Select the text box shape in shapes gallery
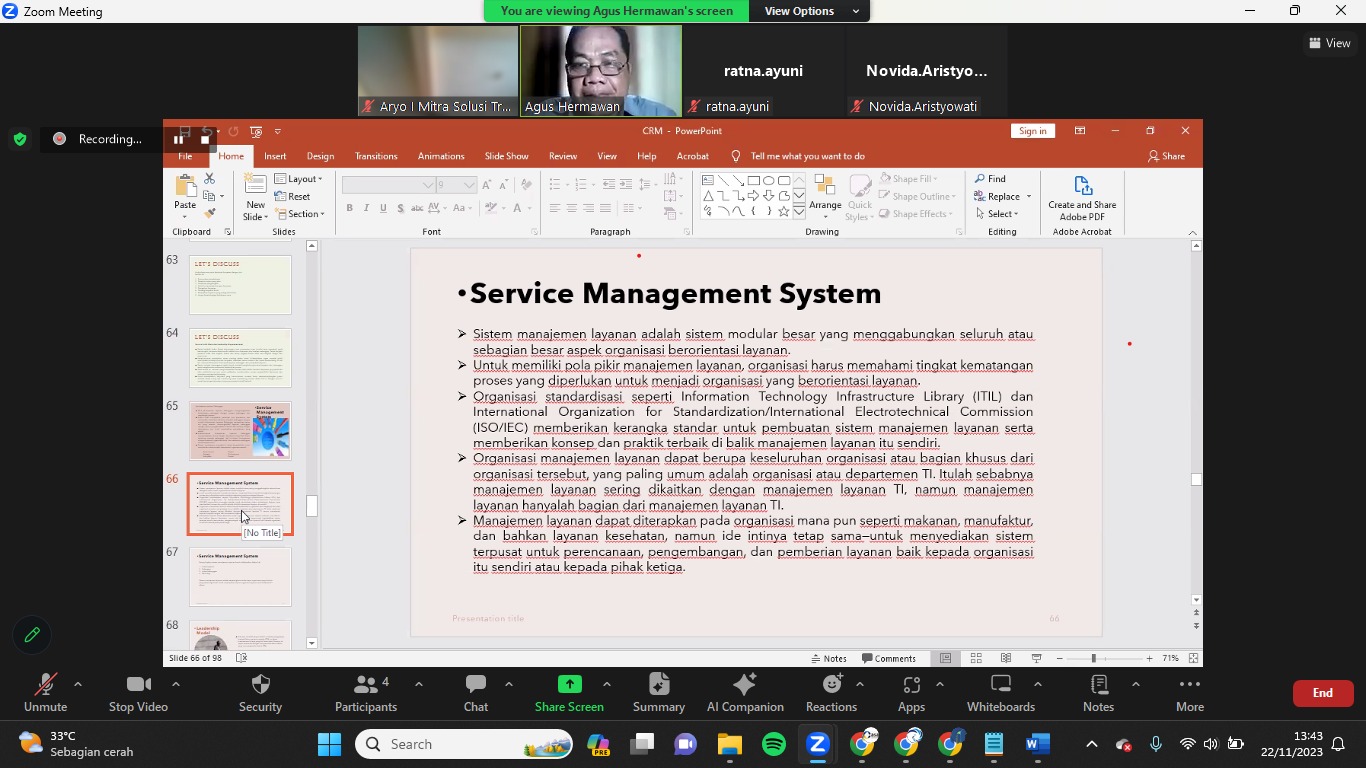 (x=708, y=180)
